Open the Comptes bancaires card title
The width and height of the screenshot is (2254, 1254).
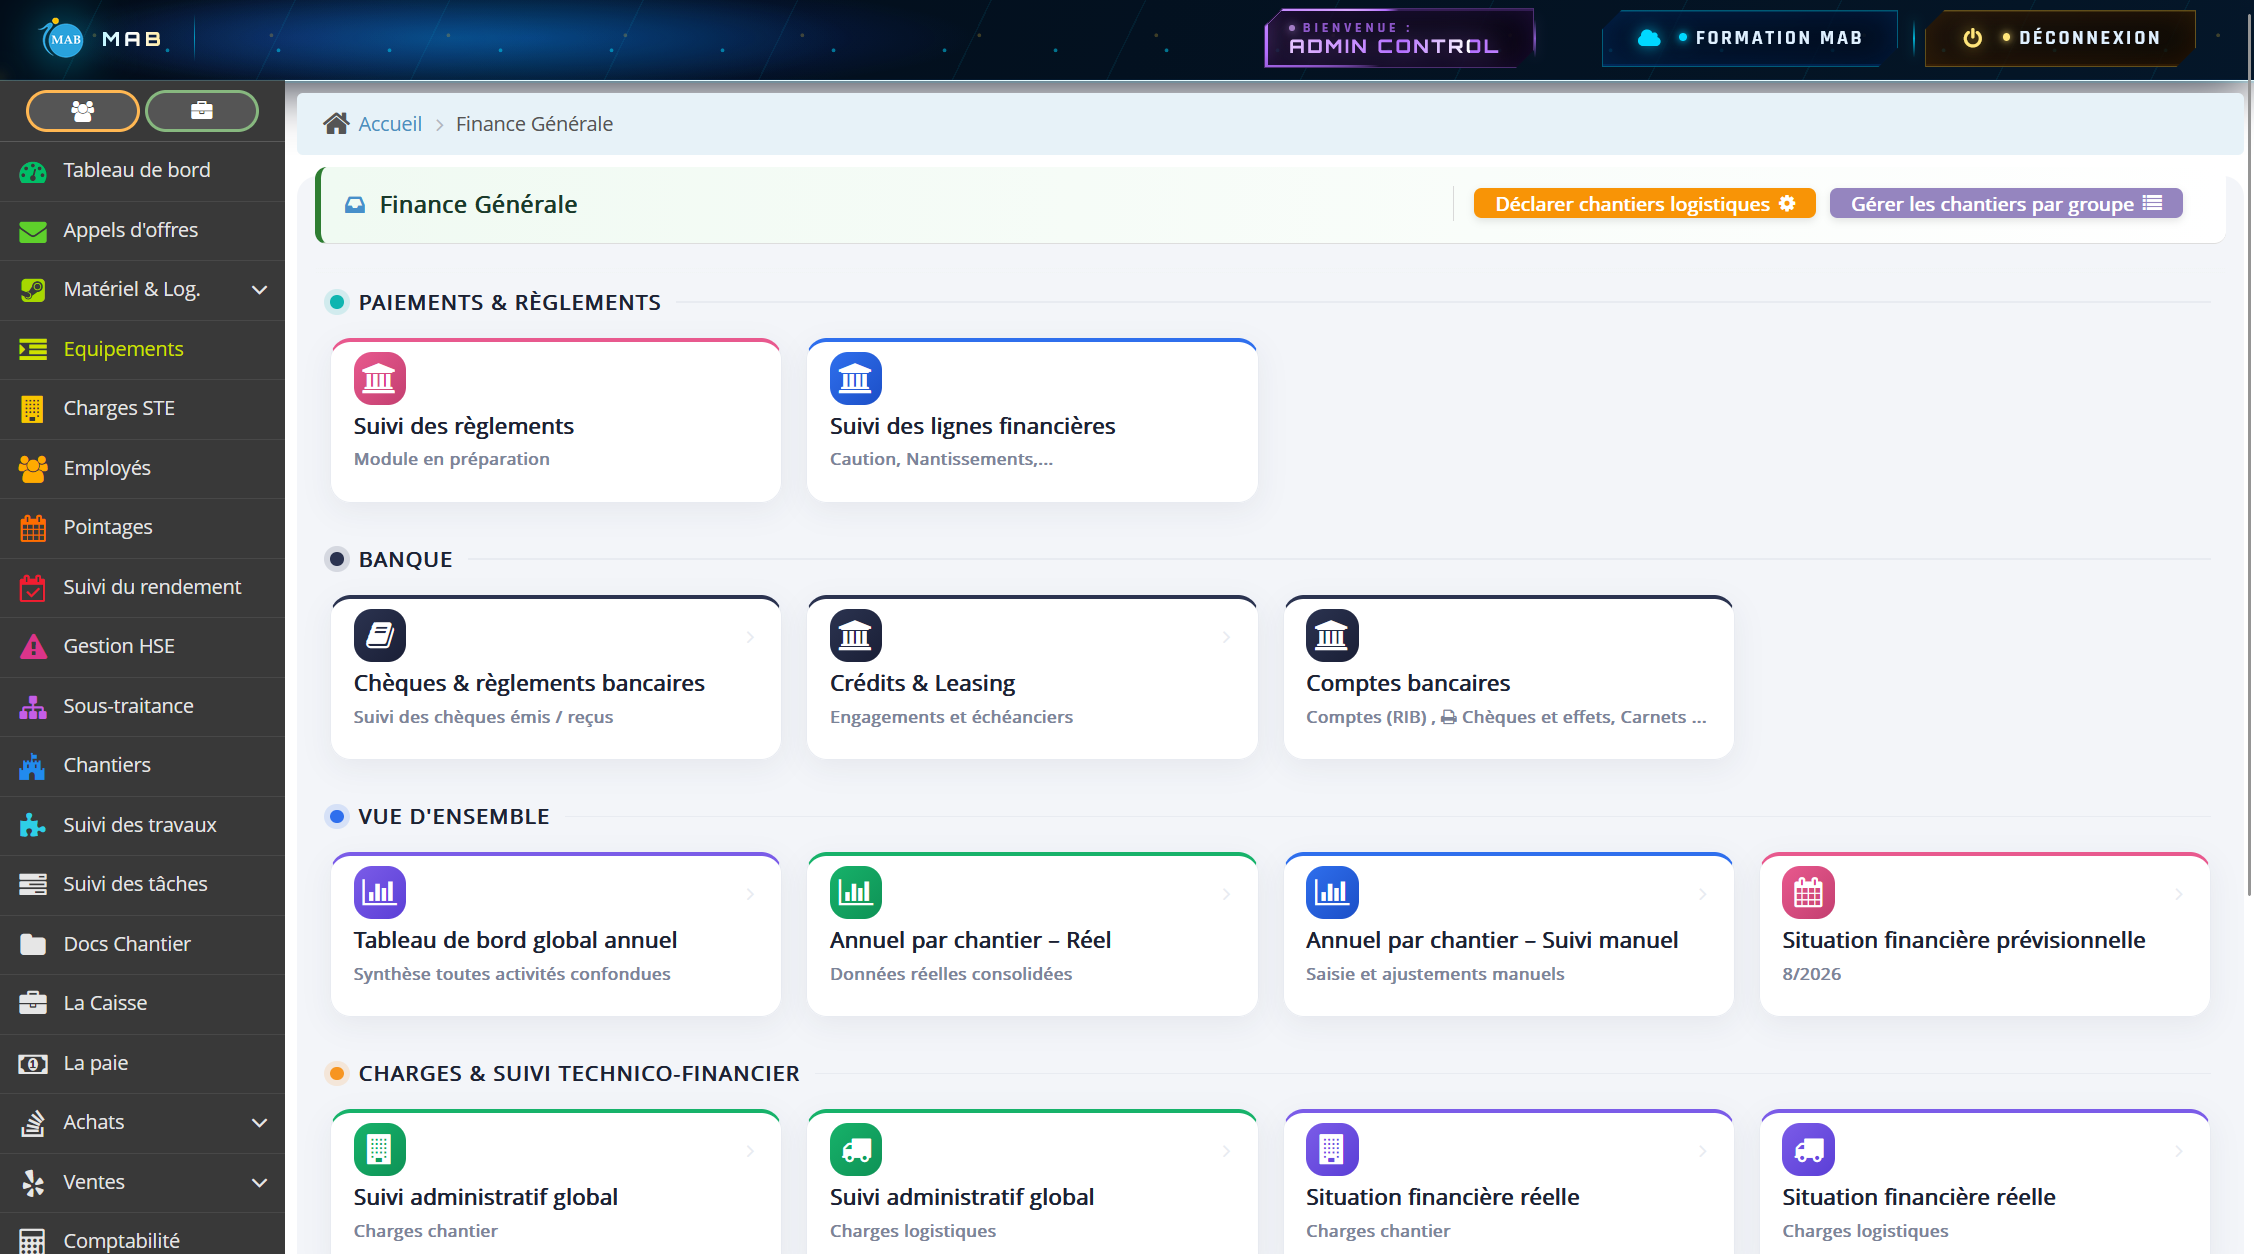pyautogui.click(x=1408, y=683)
